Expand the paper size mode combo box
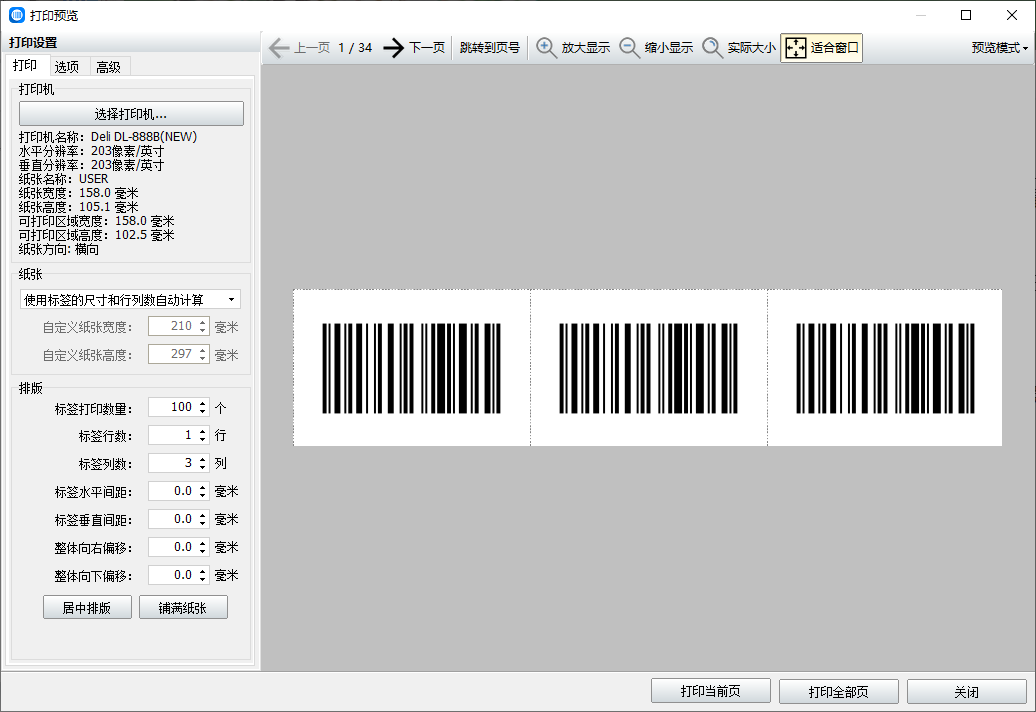Image resolution: width=1036 pixels, height=712 pixels. [x=130, y=300]
